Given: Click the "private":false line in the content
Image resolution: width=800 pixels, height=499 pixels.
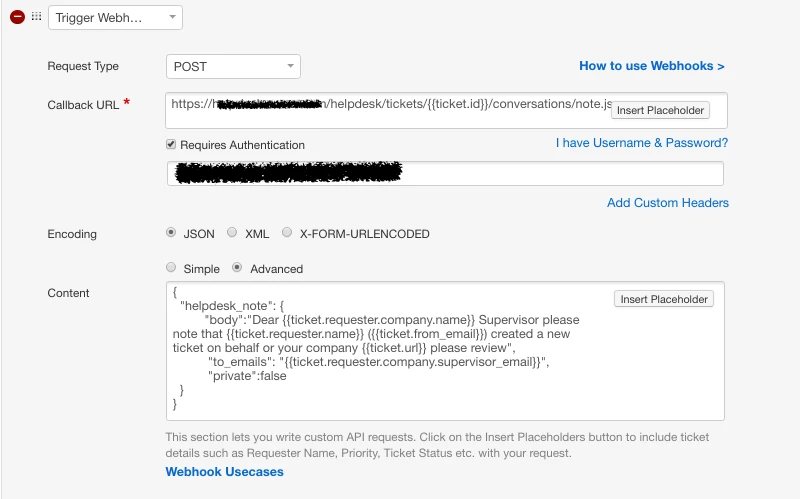Looking at the screenshot, I should (247, 376).
